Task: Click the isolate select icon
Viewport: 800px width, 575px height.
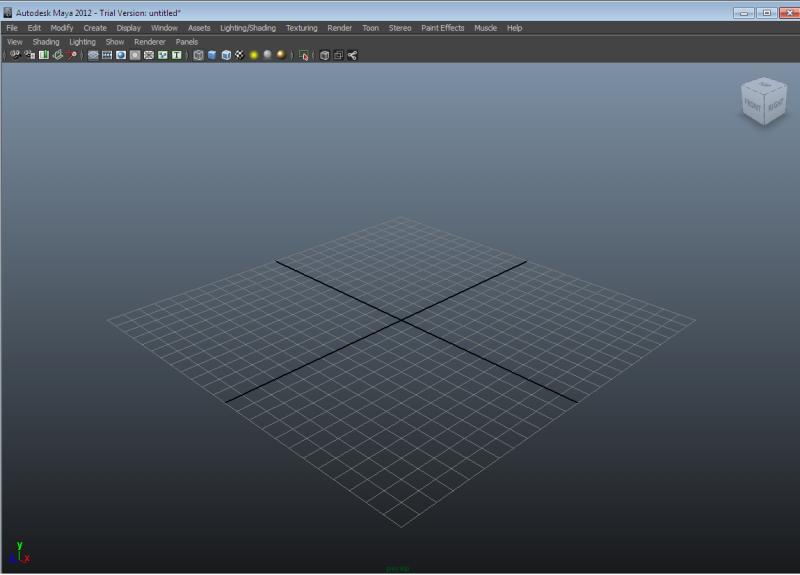Action: pyautogui.click(x=304, y=55)
